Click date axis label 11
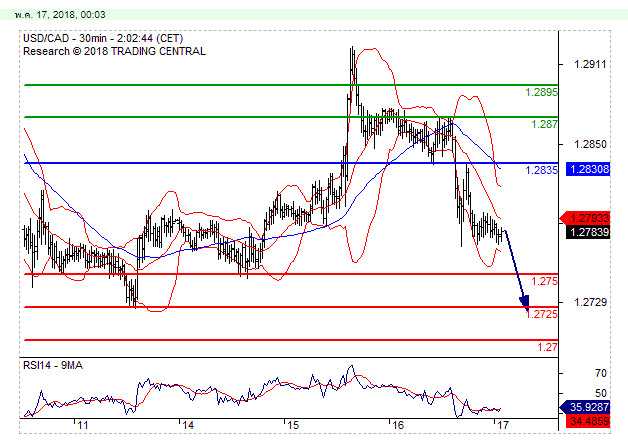Viewport: 628px width, 447px height. pos(83,425)
